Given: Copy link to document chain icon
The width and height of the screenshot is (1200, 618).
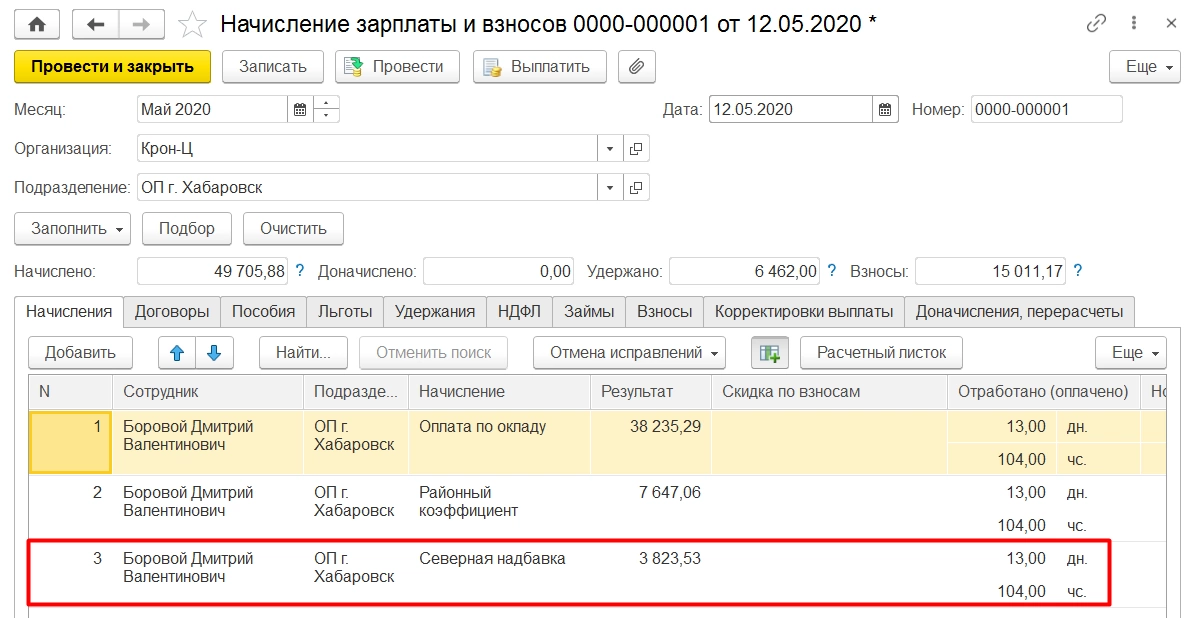Looking at the screenshot, I should (x=1096, y=23).
